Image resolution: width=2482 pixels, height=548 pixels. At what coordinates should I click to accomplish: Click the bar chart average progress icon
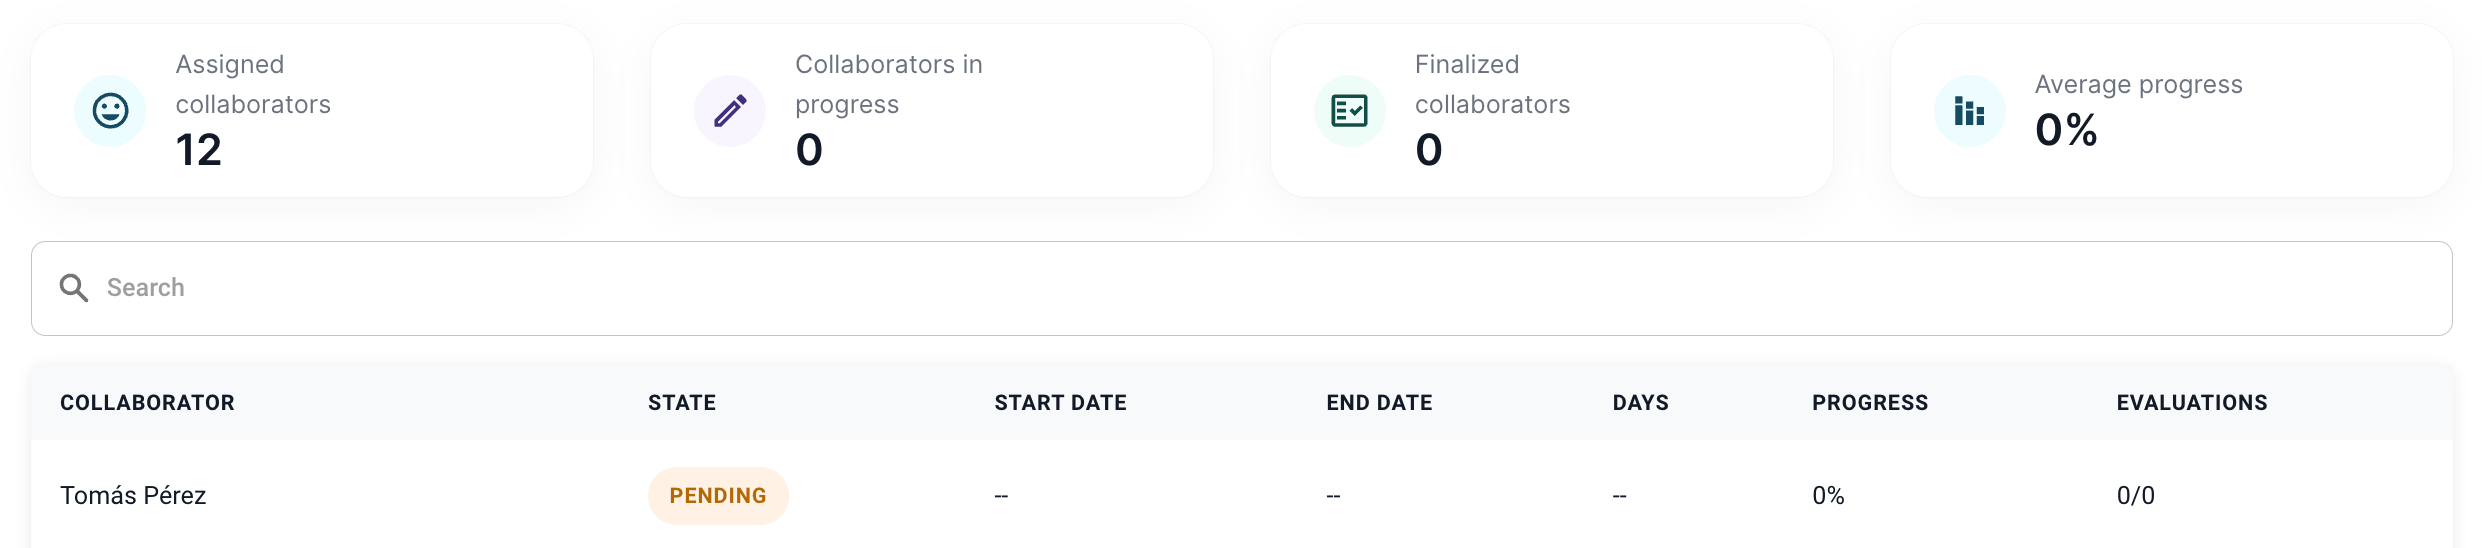[x=1970, y=111]
